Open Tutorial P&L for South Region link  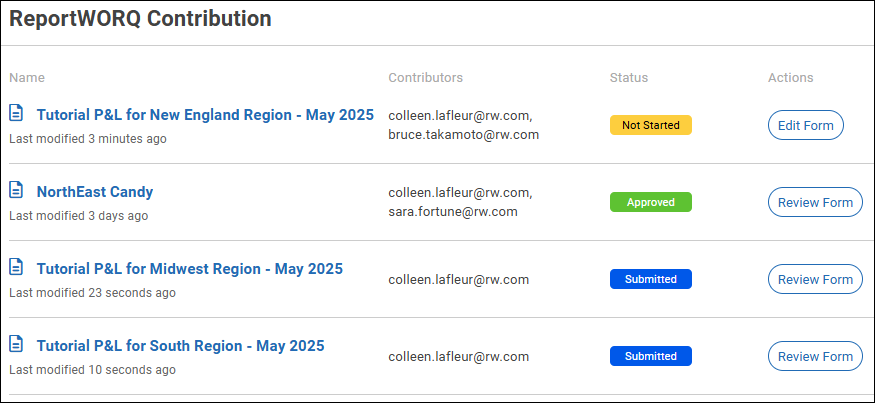tap(181, 346)
